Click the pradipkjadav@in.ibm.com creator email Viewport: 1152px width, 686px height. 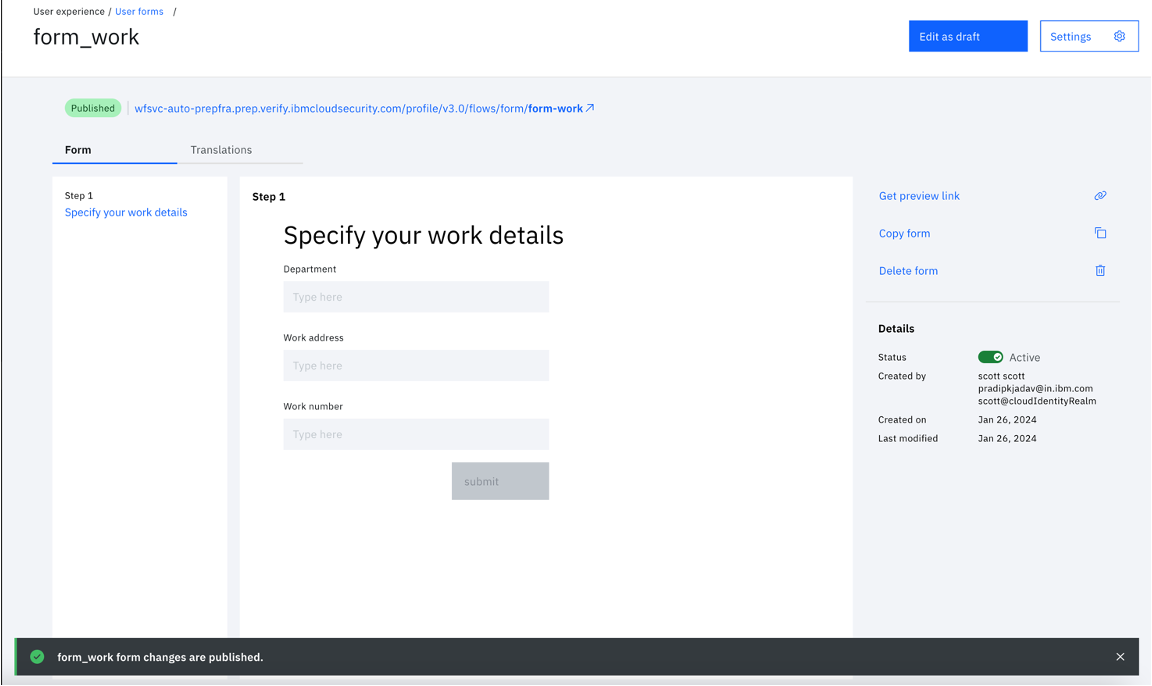pos(1035,389)
